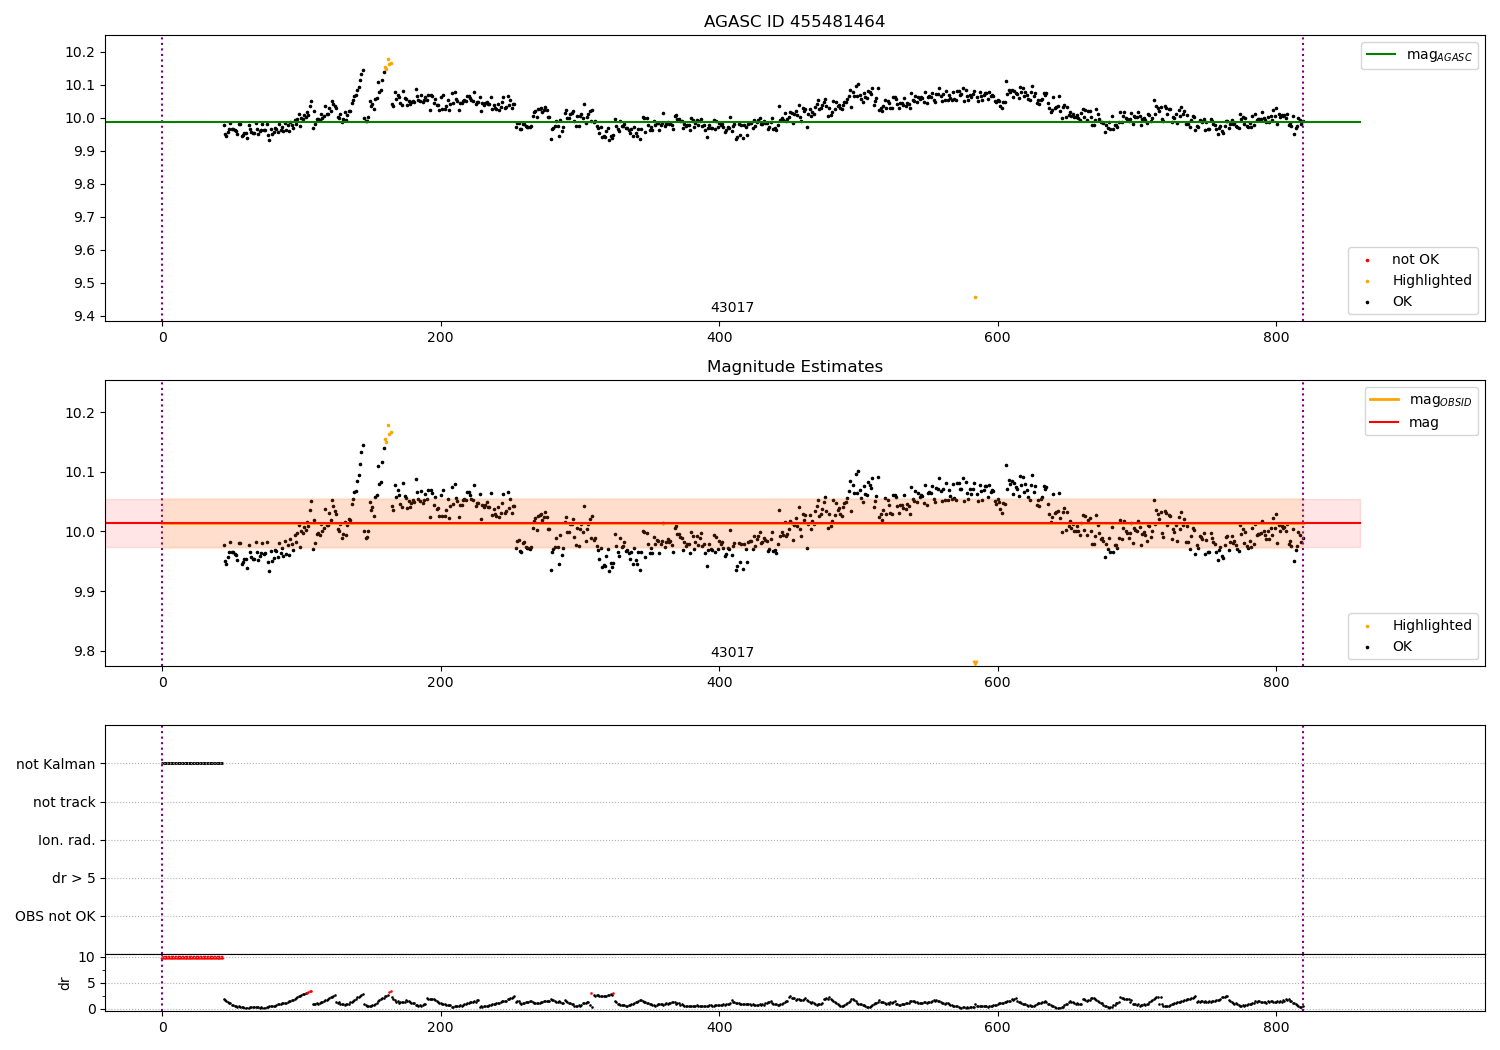Click the 10 tick label on dr axis
1500x1050 pixels.
[87, 957]
